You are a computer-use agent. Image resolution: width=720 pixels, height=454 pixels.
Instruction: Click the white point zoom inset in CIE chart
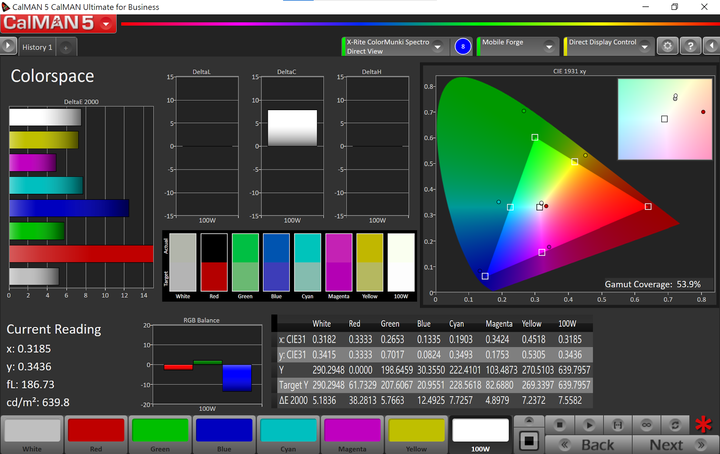(664, 119)
